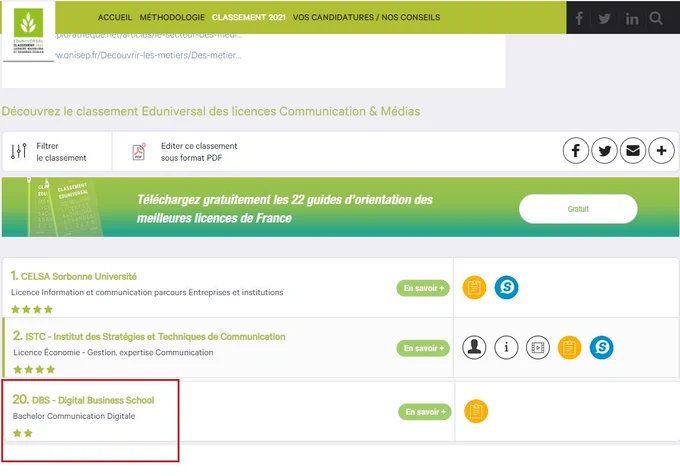Share ranking via round Facebook icon
The image size is (680, 476).
575,150
